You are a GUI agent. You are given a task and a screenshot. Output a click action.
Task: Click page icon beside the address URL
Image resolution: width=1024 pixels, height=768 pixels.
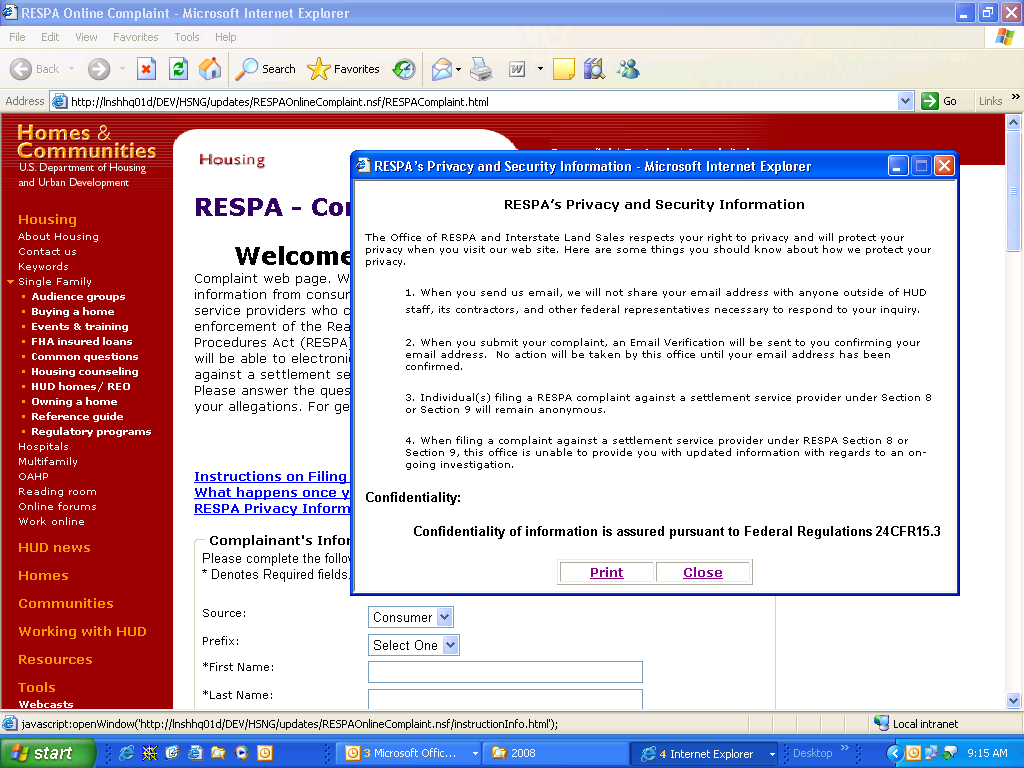coord(59,101)
